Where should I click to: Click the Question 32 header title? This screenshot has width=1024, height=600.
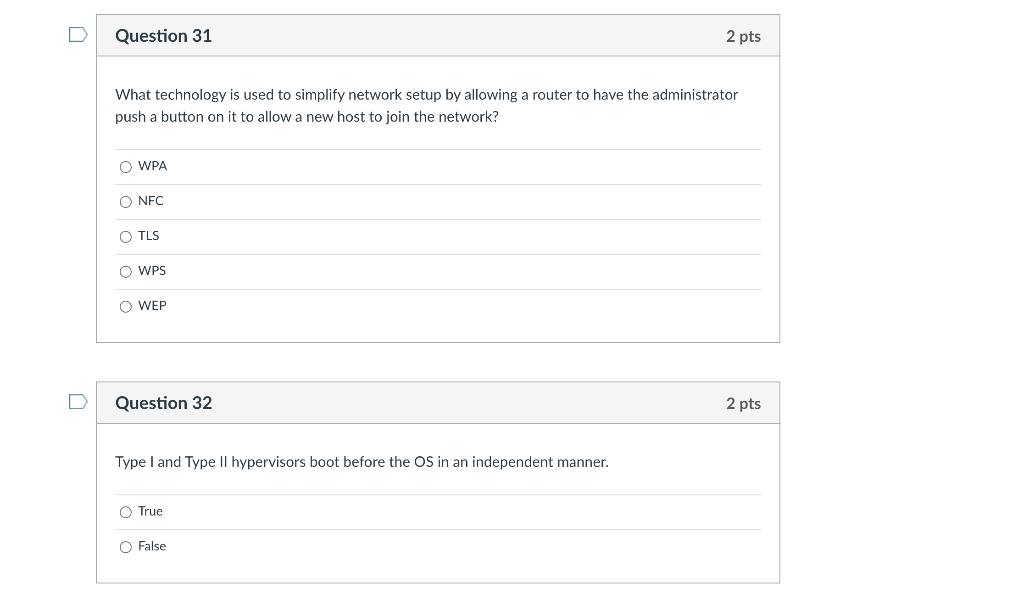coord(163,403)
